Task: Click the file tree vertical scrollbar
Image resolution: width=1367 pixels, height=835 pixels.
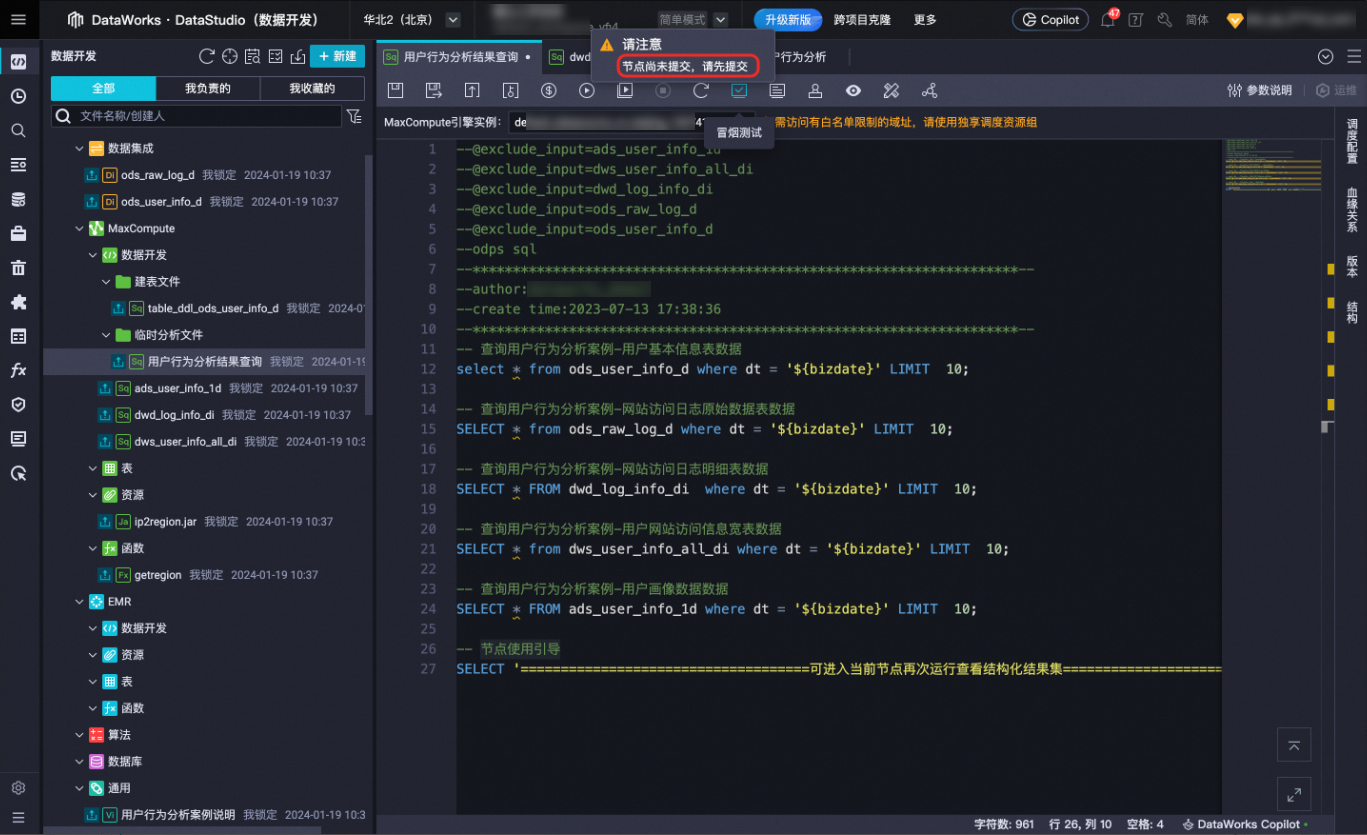Action: pos(369,285)
